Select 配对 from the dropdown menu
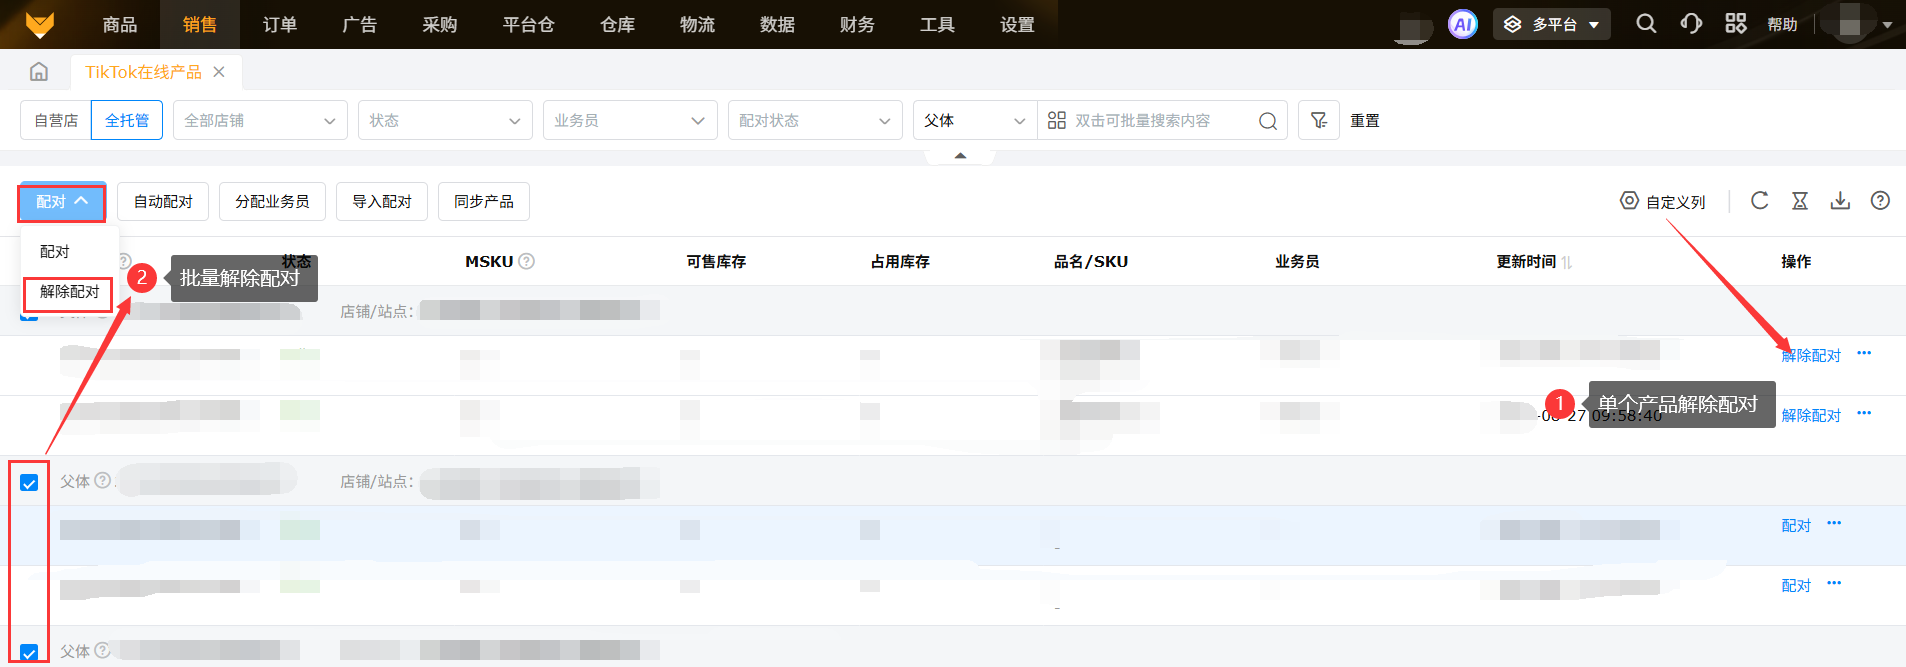This screenshot has height=667, width=1906. coord(55,251)
